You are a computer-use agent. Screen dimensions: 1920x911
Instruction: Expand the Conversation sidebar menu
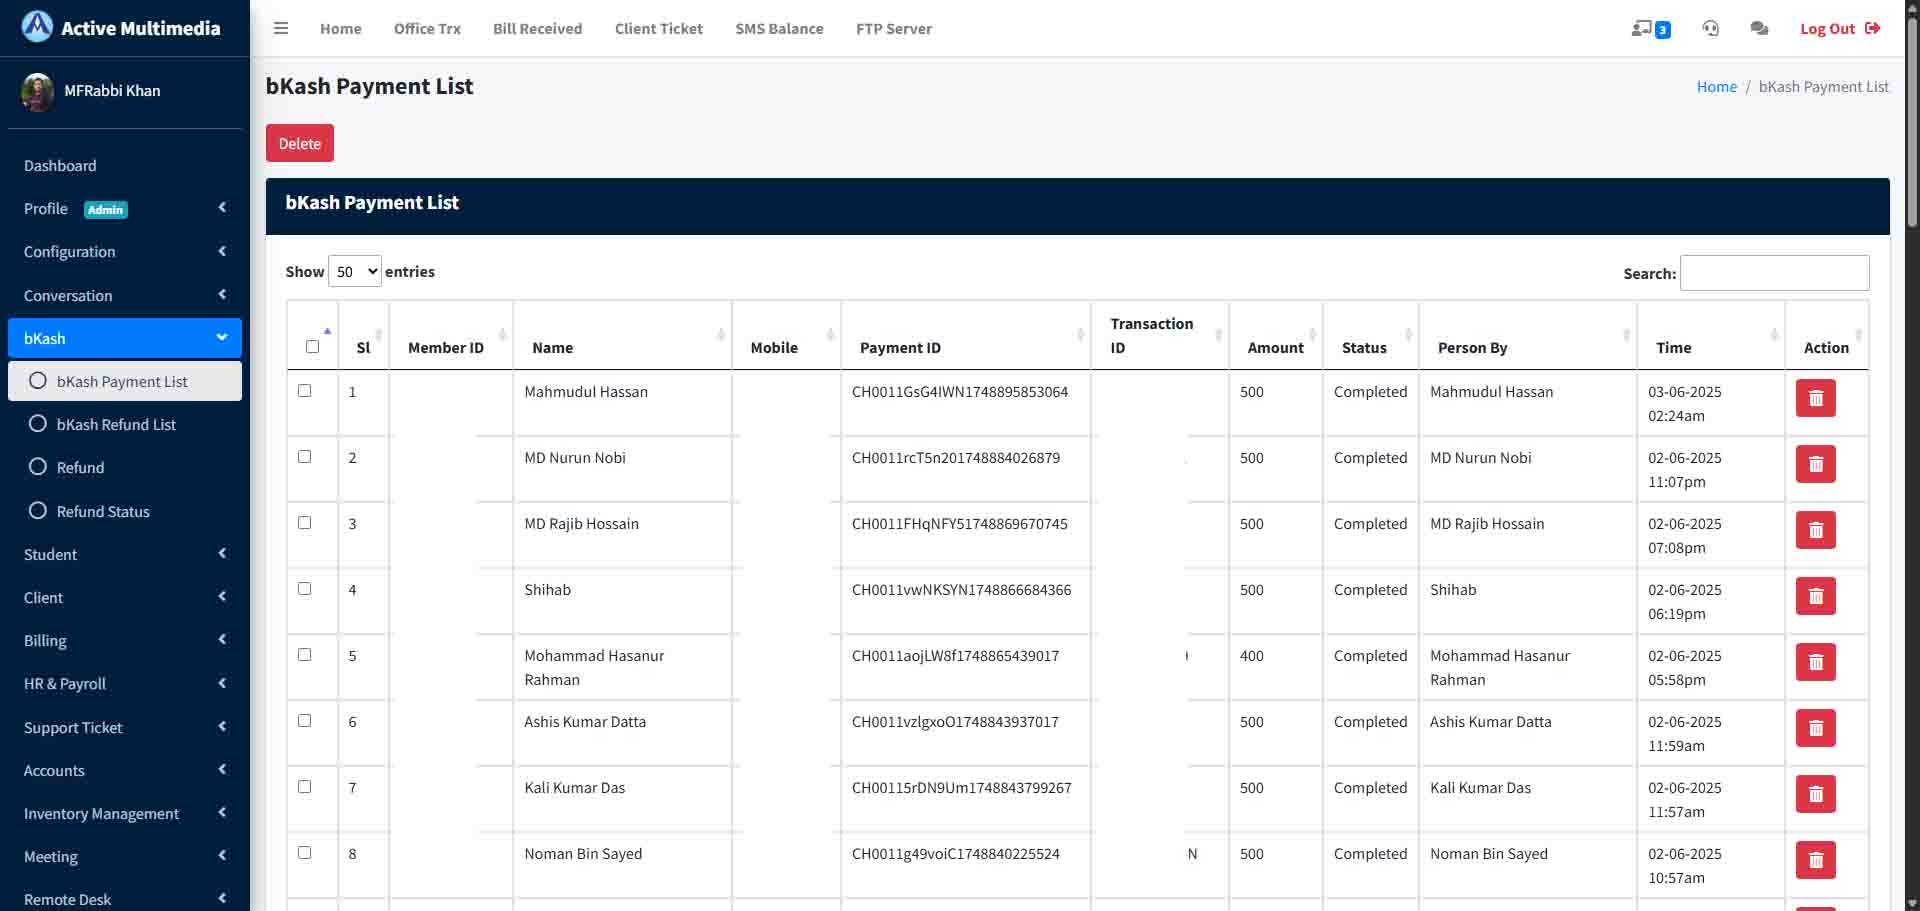pos(125,296)
